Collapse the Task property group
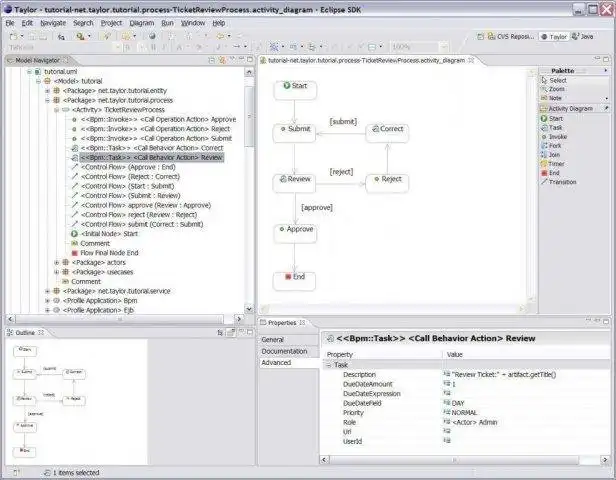 coord(328,365)
